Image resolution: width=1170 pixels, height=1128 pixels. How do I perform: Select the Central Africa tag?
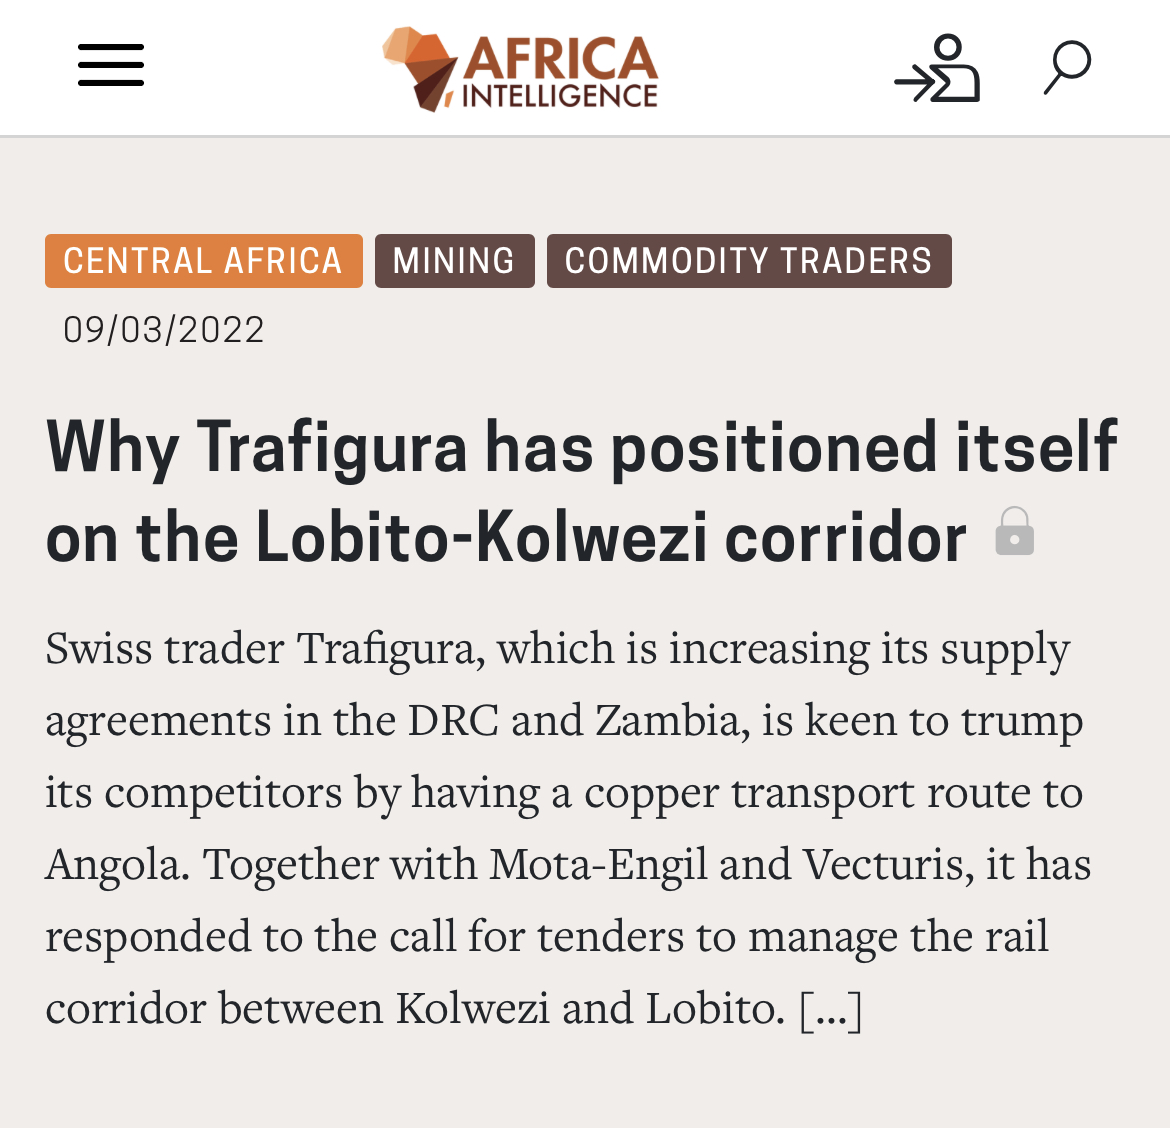click(204, 260)
